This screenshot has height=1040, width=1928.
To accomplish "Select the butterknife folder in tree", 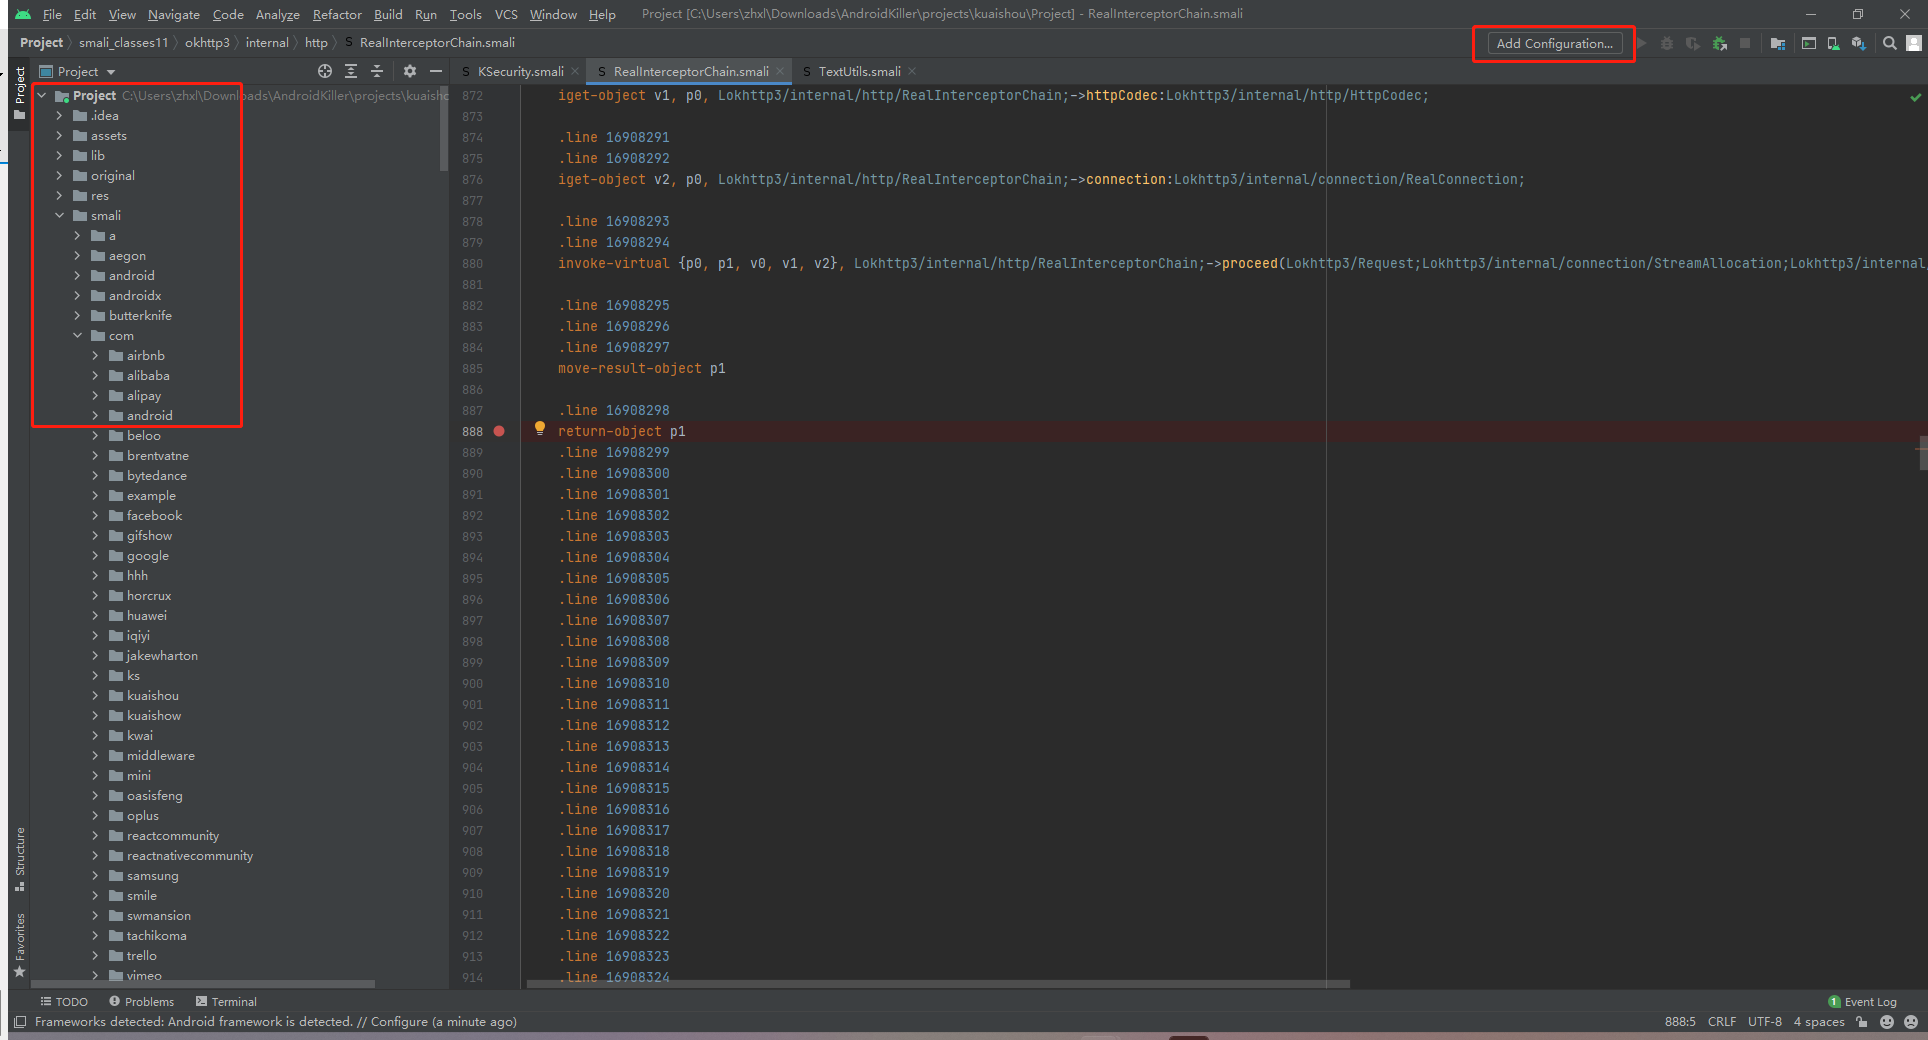I will [139, 315].
